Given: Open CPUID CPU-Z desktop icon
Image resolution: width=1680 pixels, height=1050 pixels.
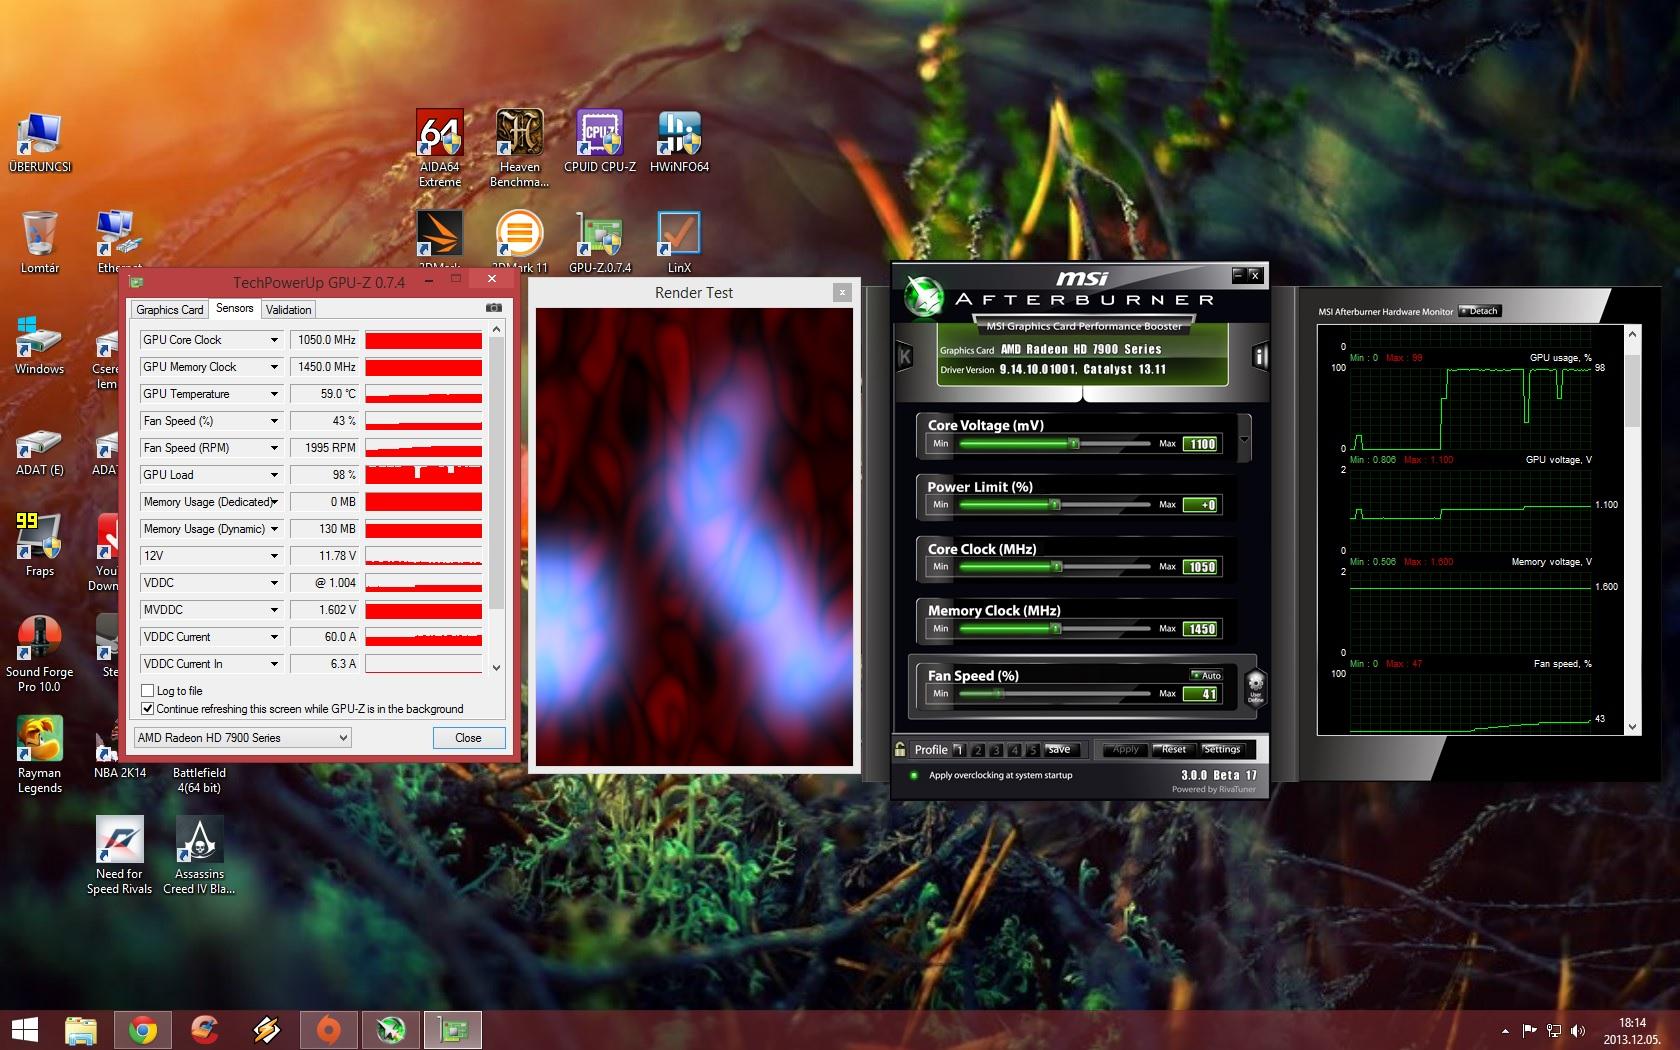Looking at the screenshot, I should pos(600,141).
